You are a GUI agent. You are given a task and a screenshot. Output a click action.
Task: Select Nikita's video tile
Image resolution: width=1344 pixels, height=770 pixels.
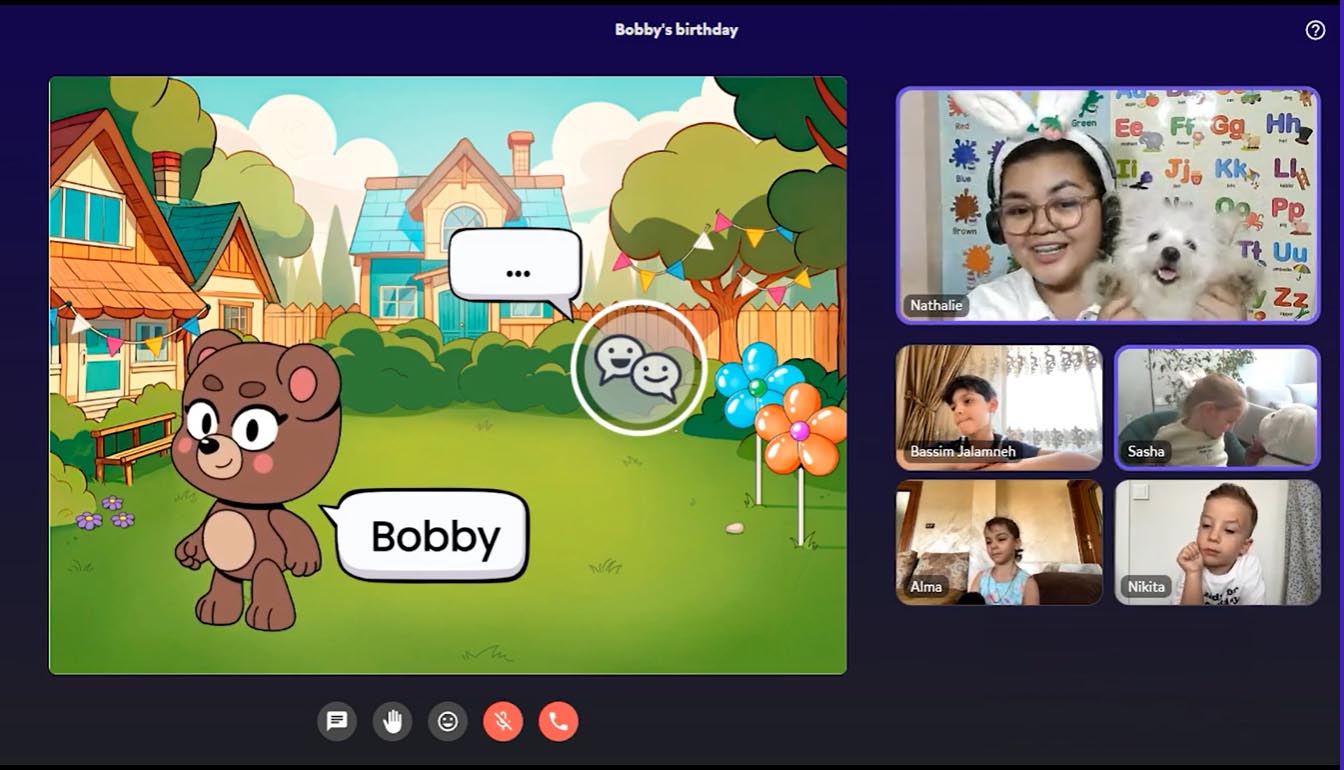click(1217, 542)
